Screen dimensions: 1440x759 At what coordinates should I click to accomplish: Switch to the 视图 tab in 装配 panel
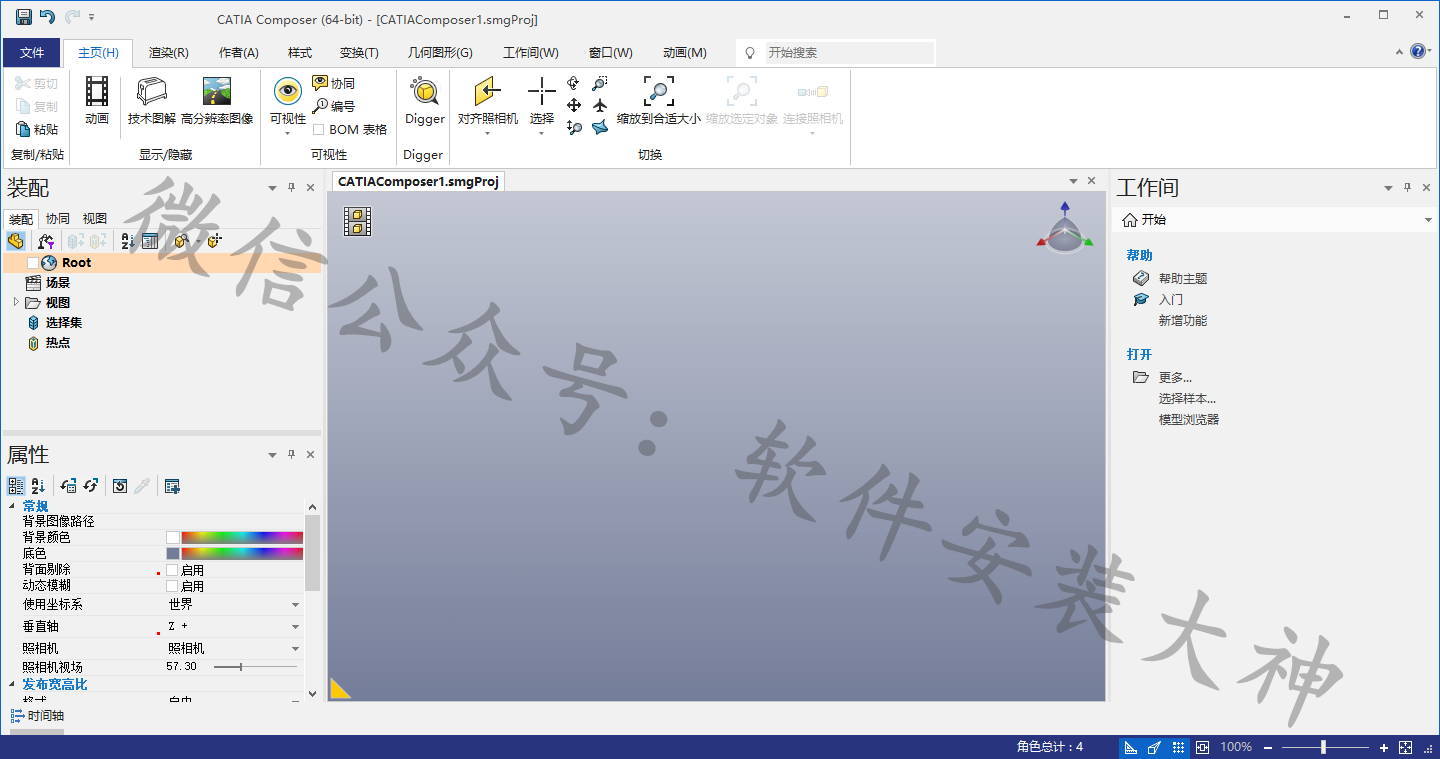click(94, 218)
